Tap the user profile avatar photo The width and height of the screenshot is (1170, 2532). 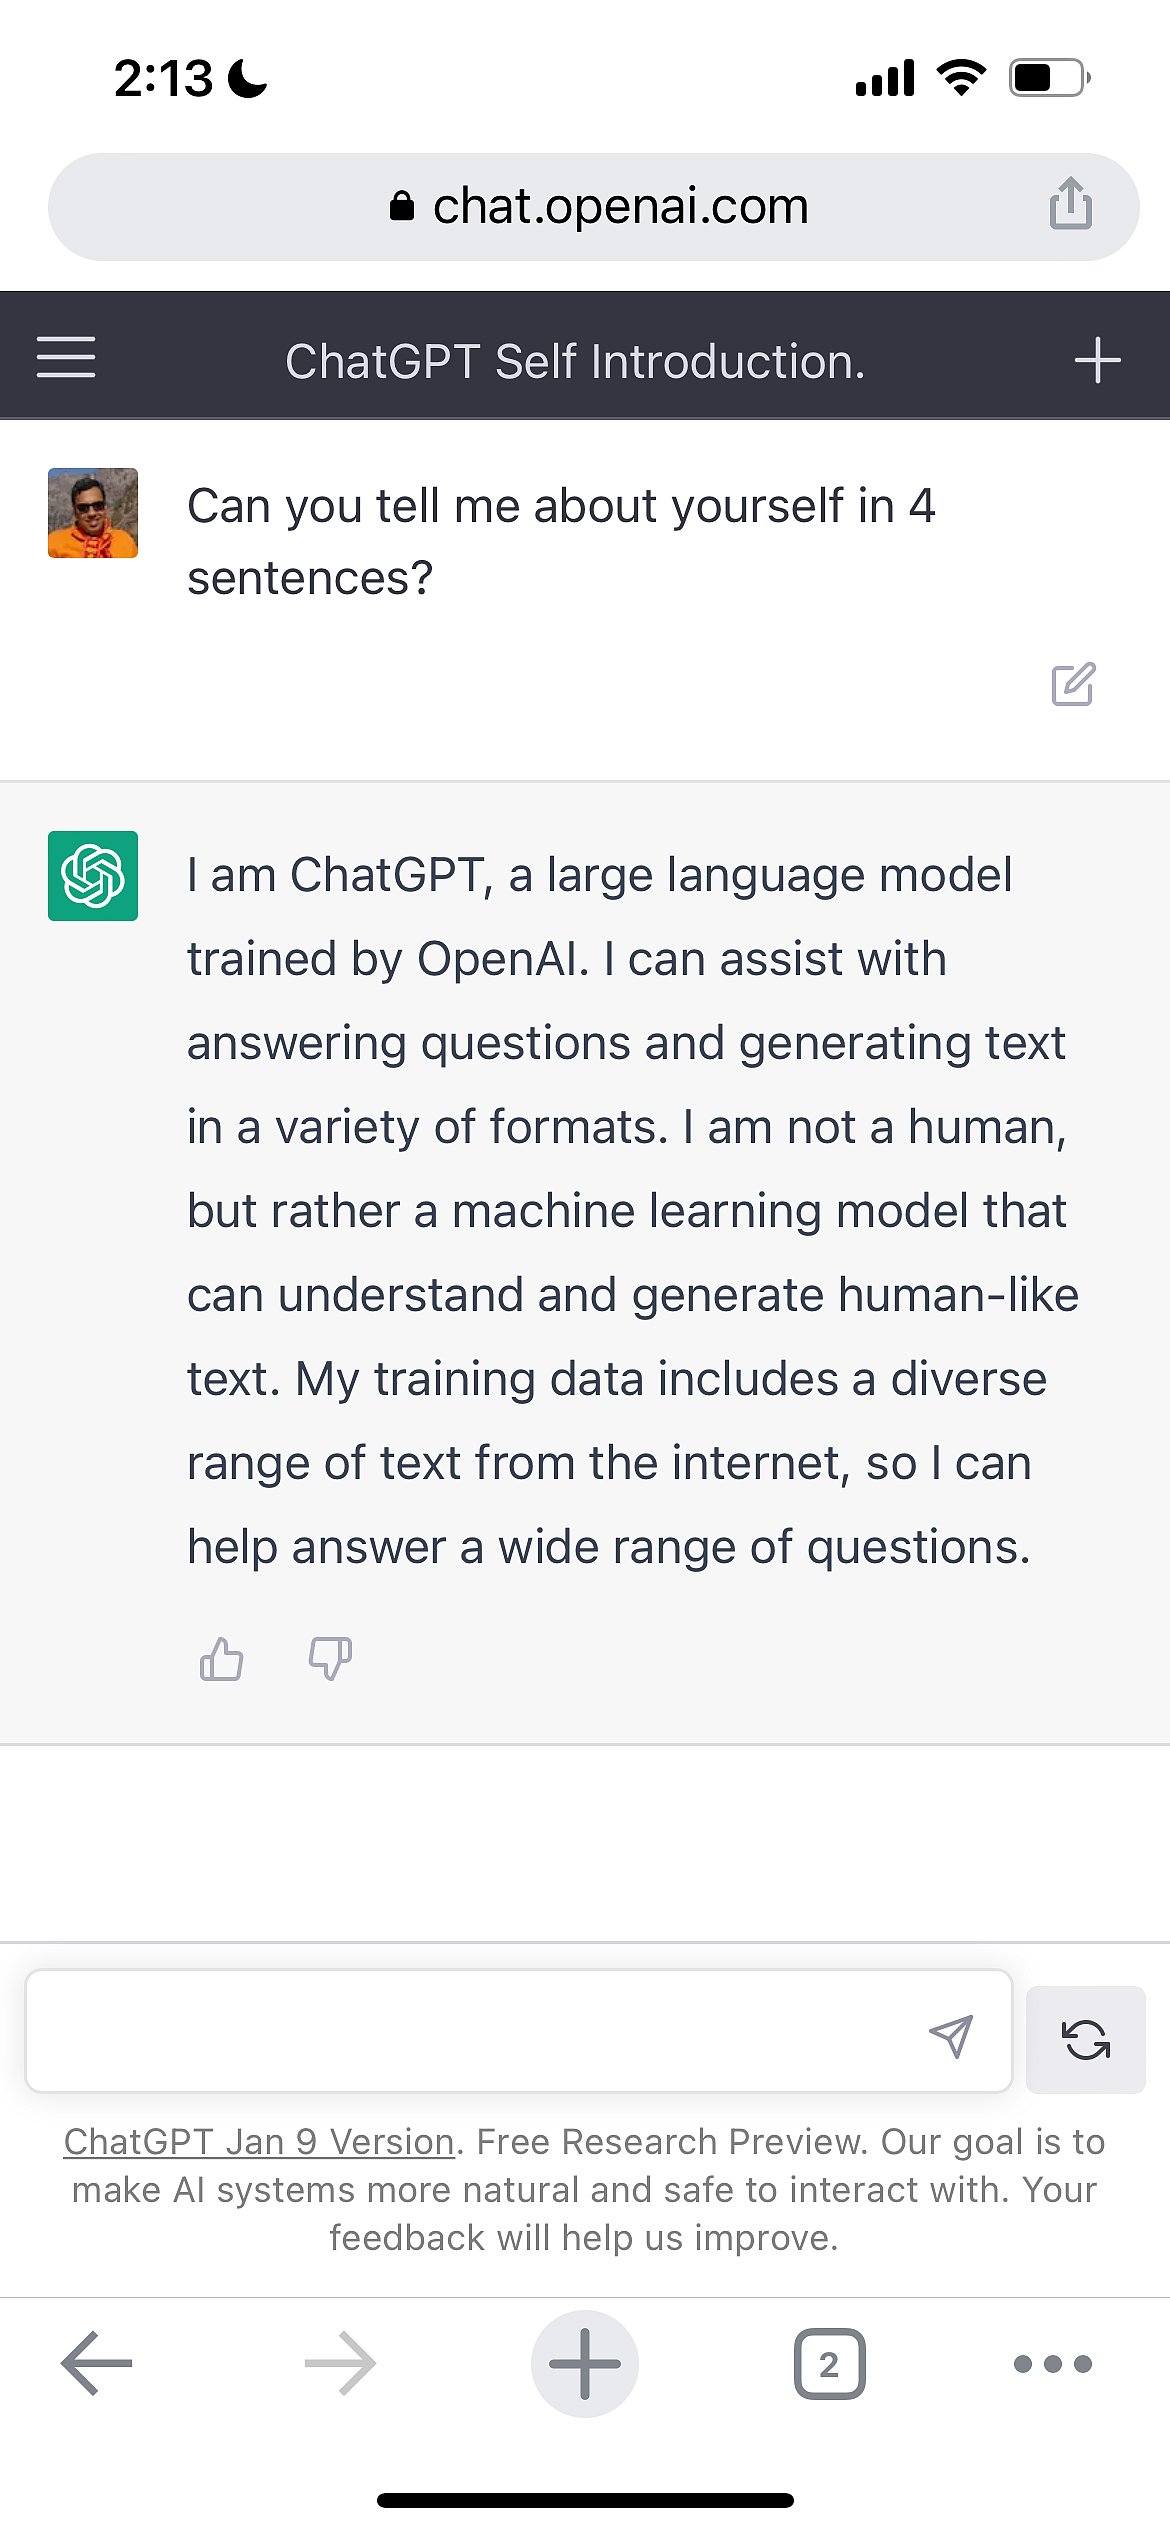[x=93, y=513]
